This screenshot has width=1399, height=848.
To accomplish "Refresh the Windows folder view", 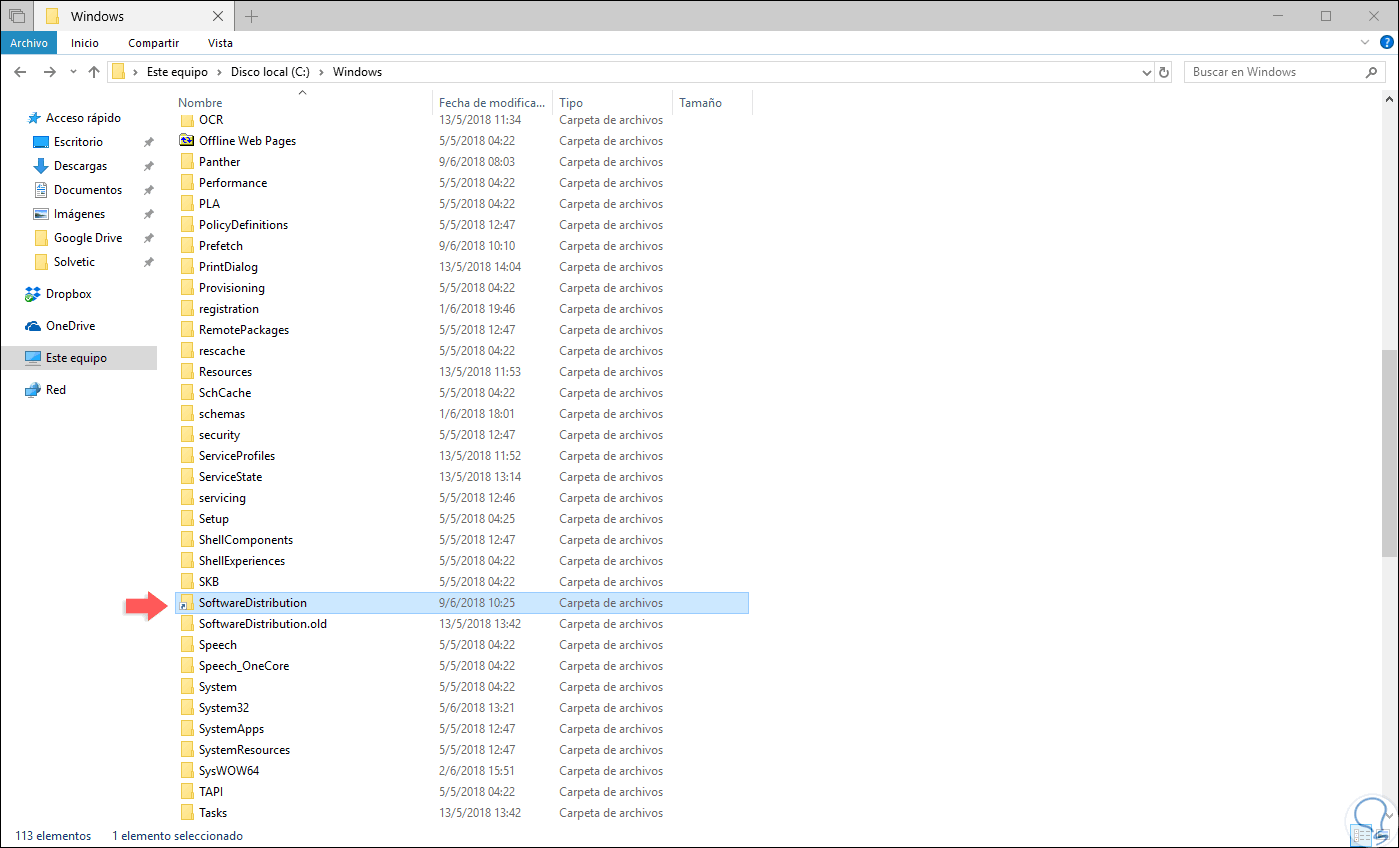I will [1163, 72].
